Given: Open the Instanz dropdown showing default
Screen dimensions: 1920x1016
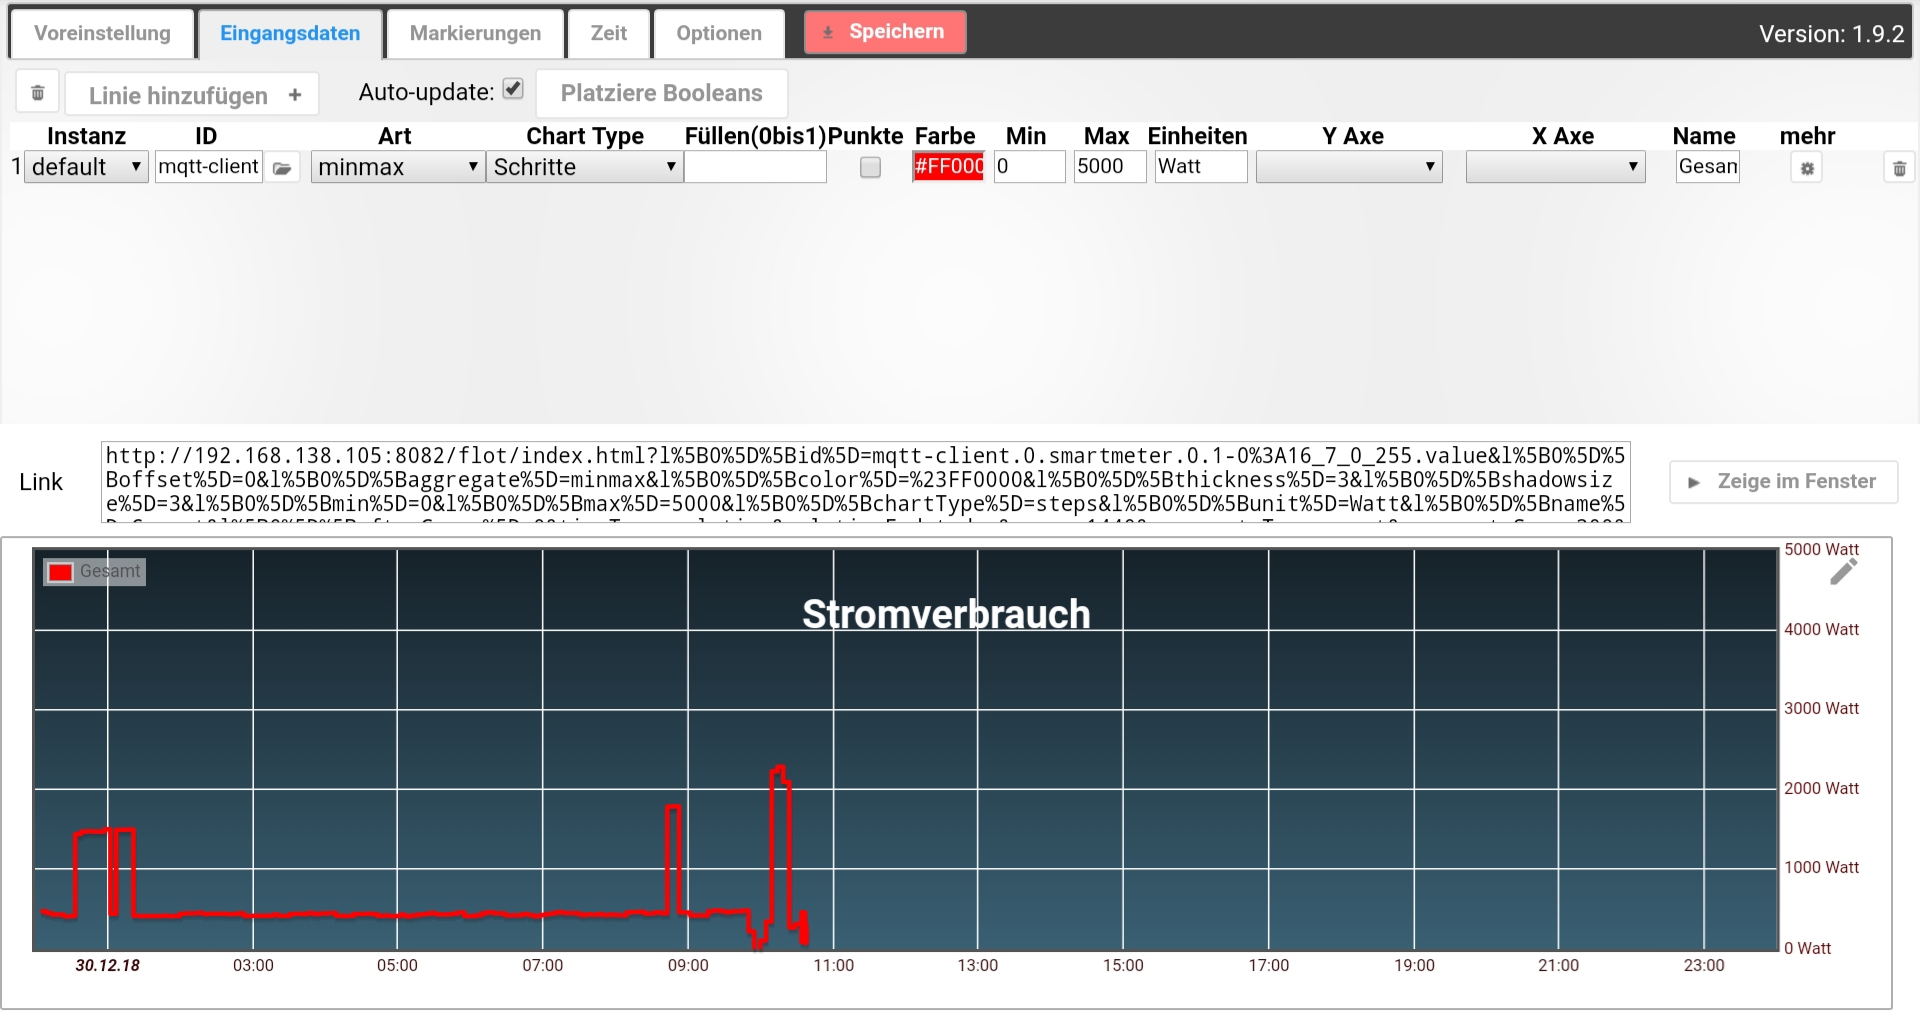Looking at the screenshot, I should coord(86,167).
